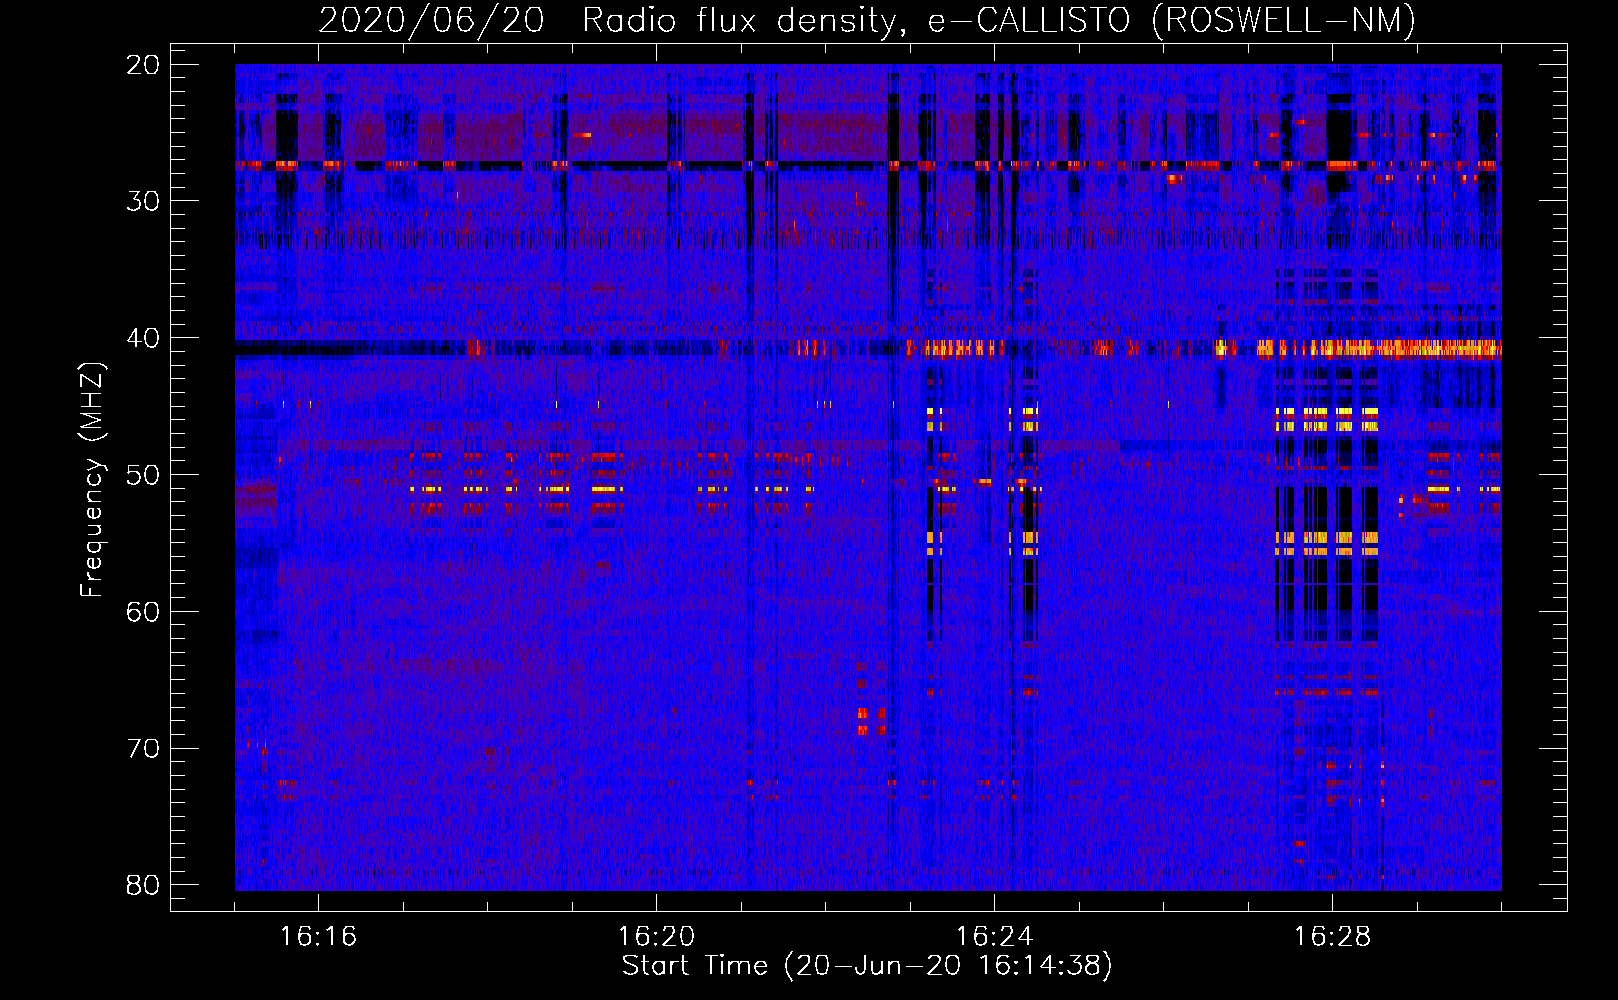Click the 70 MHz frequency tick label
The width and height of the screenshot is (1618, 1000).
[x=143, y=749]
